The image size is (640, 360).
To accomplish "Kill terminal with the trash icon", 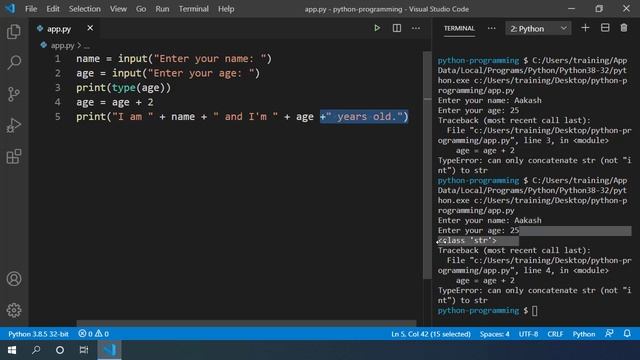I will [x=624, y=28].
